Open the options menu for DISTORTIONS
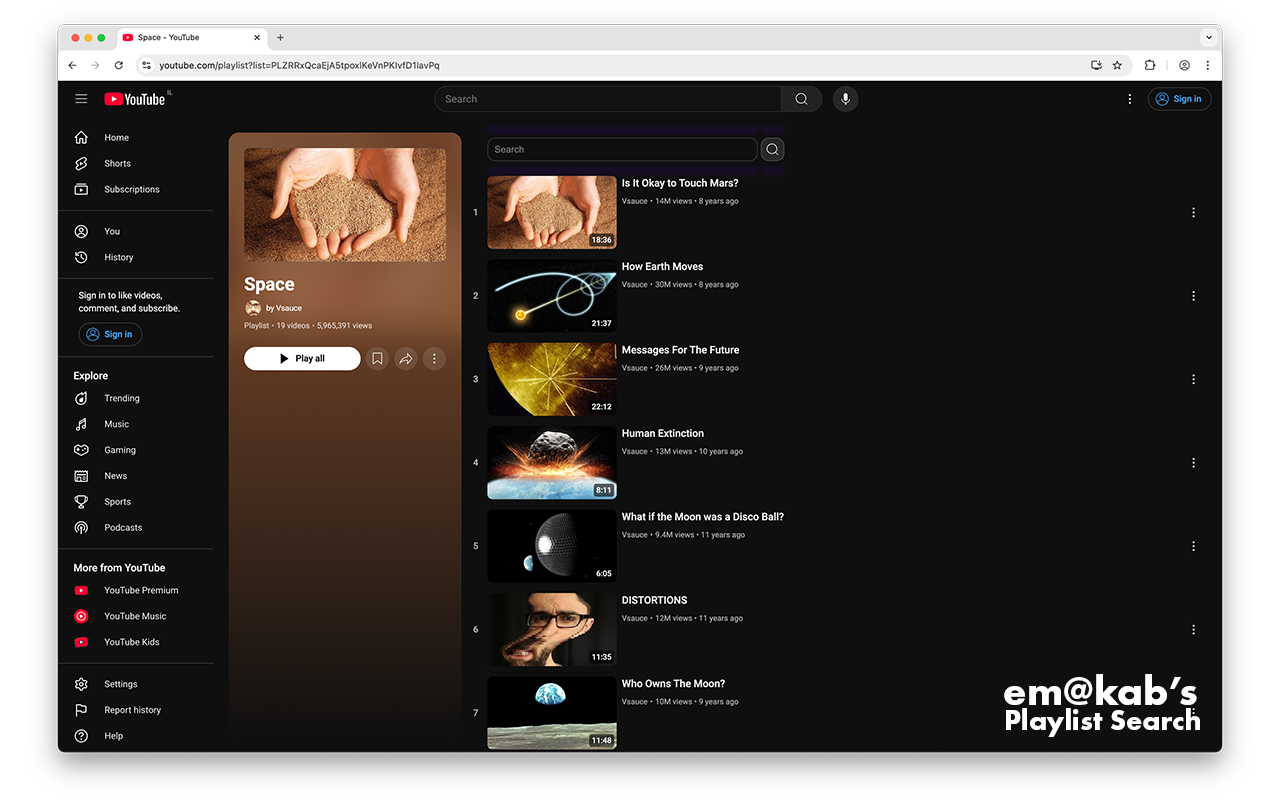Viewport: 1280px width, 800px height. coord(1193,630)
